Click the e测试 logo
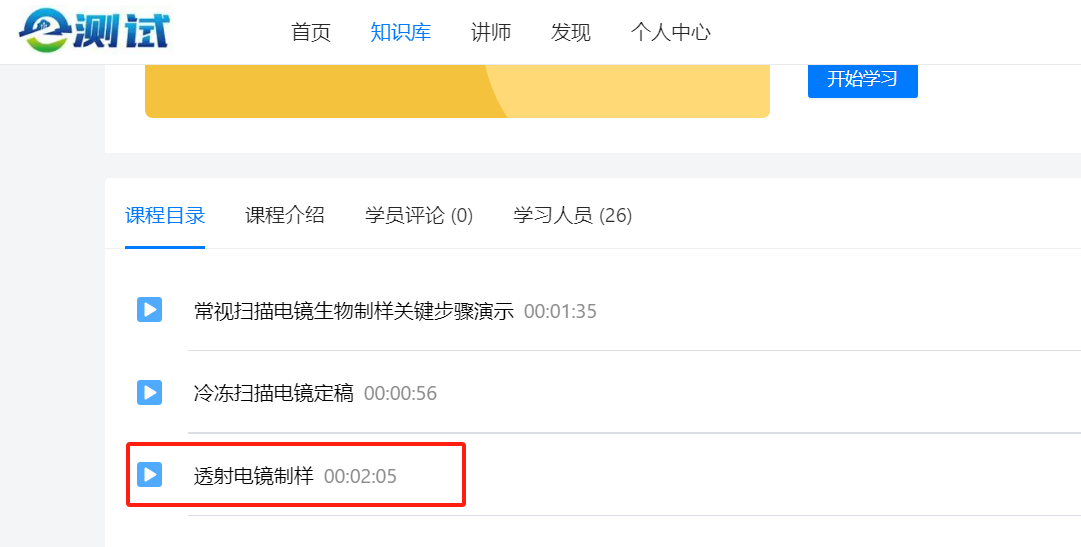Screen dimensions: 1081x547 94,31
